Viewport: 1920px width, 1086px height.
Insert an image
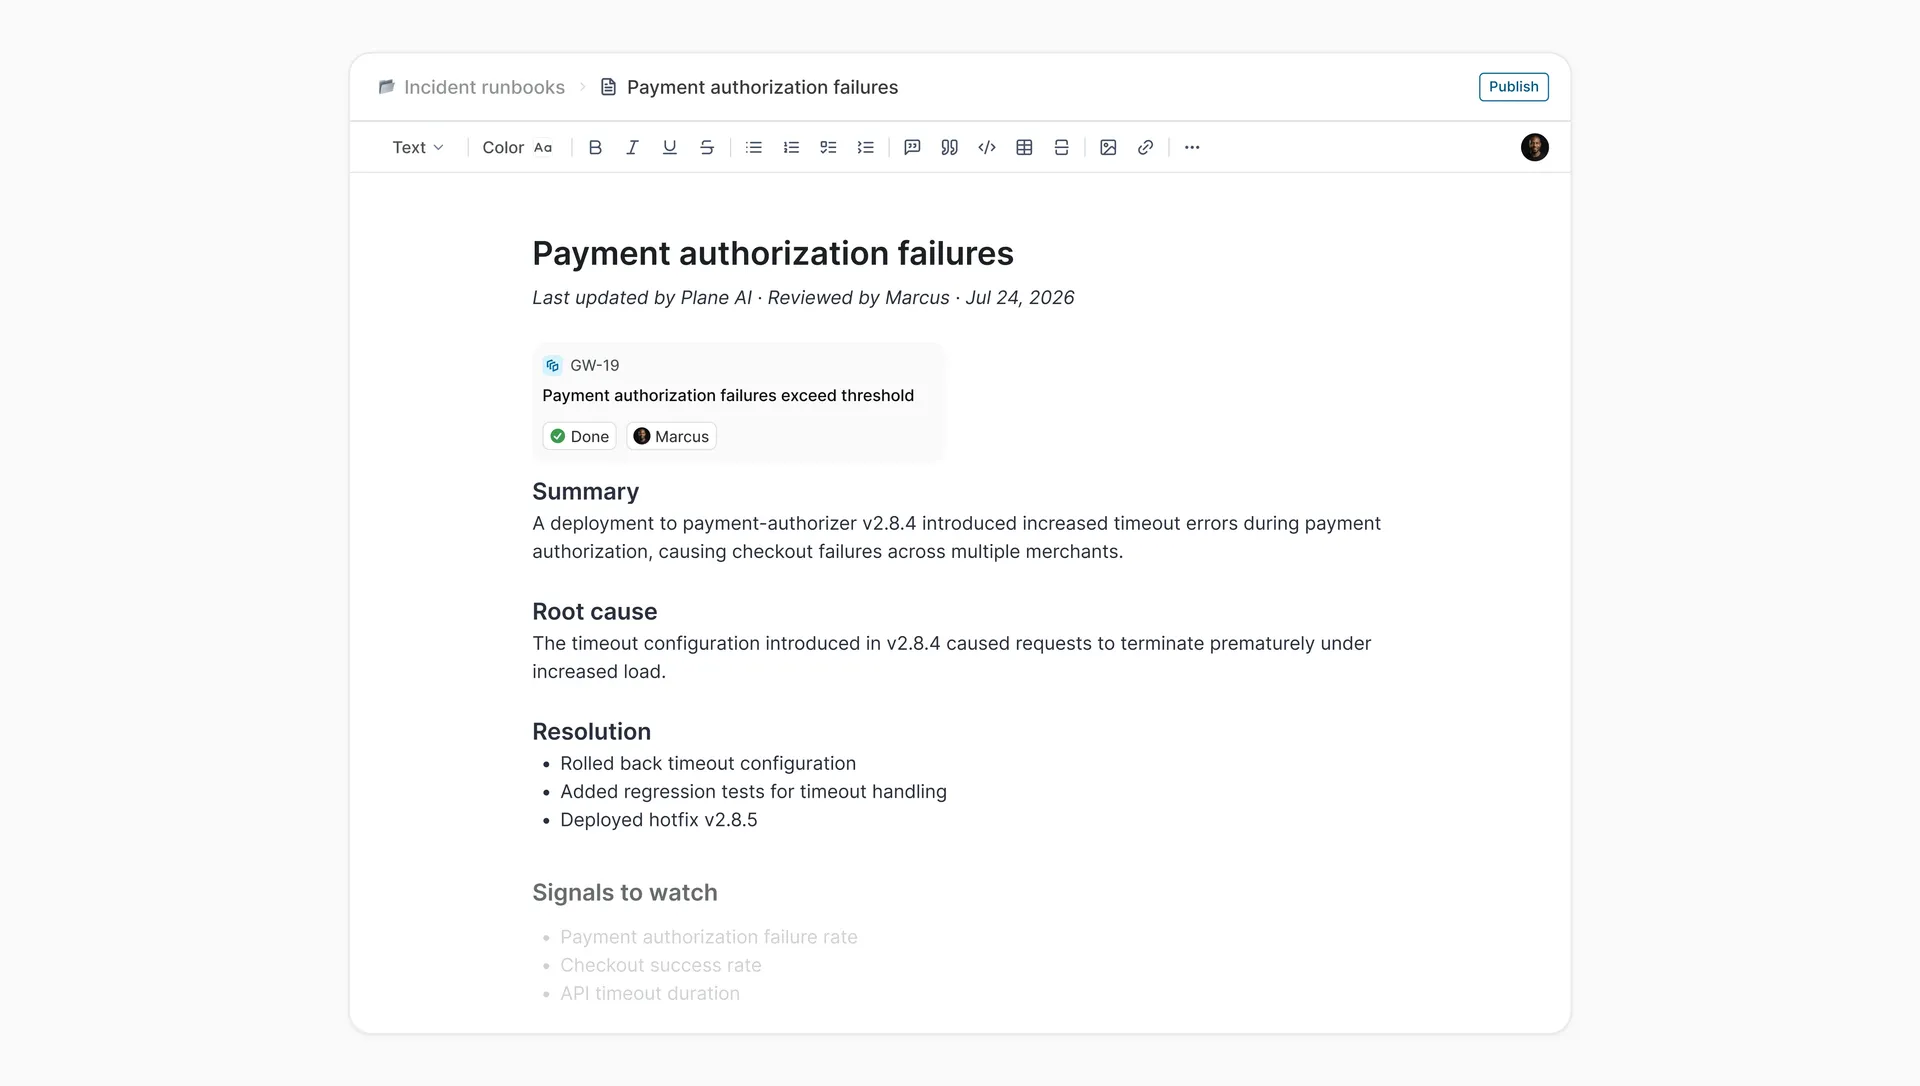1108,147
